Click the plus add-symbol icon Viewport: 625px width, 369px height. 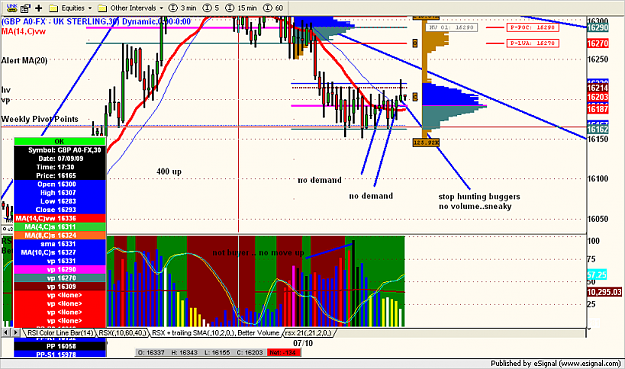[39, 8]
